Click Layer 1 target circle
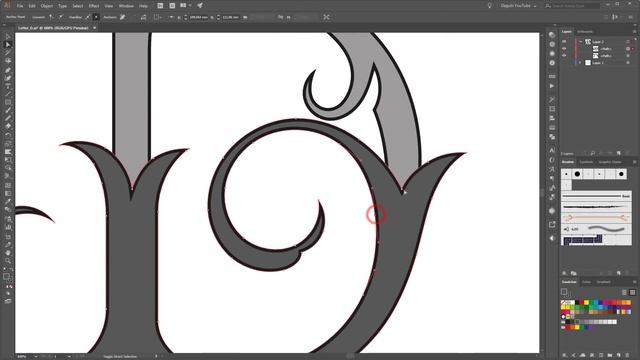640x360 pixels. click(628, 62)
